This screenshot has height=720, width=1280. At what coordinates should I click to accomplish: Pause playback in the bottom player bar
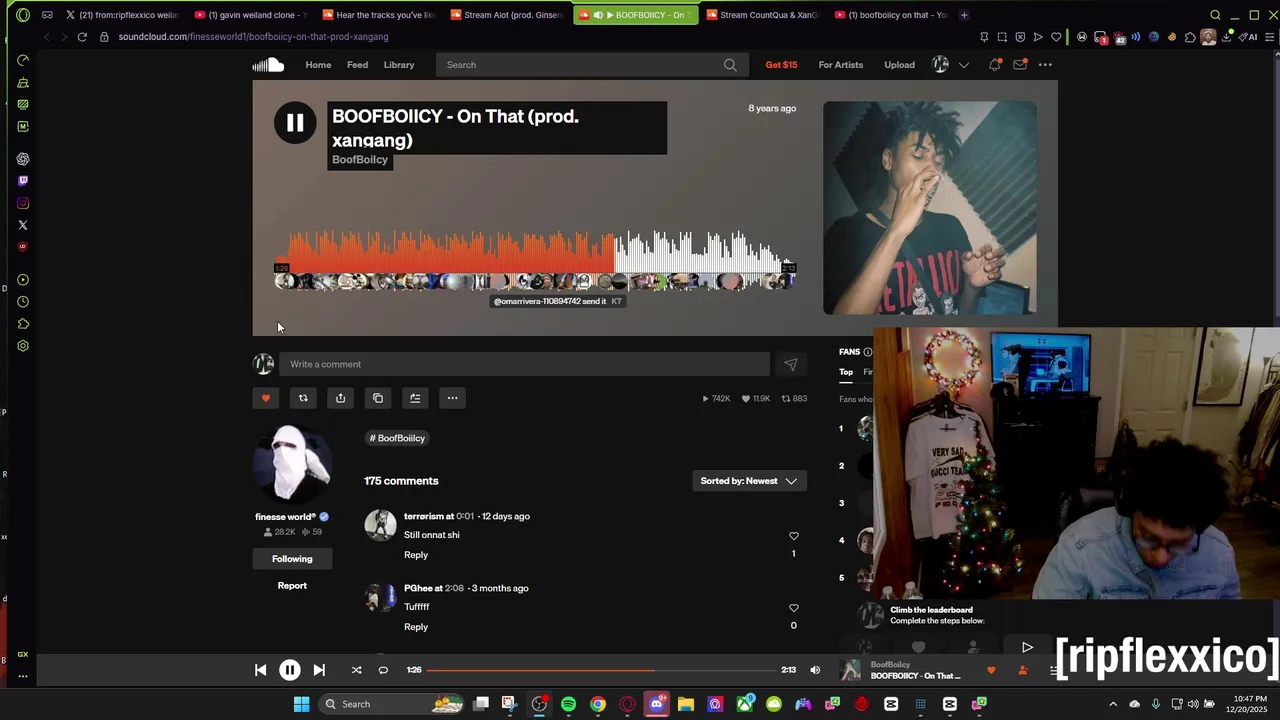pos(290,670)
